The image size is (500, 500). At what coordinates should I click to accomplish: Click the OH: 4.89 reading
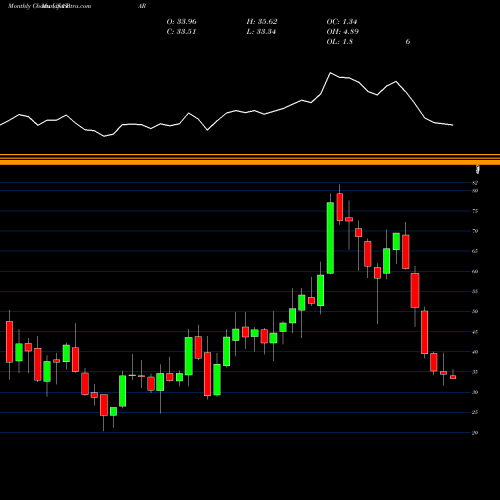click(x=342, y=32)
